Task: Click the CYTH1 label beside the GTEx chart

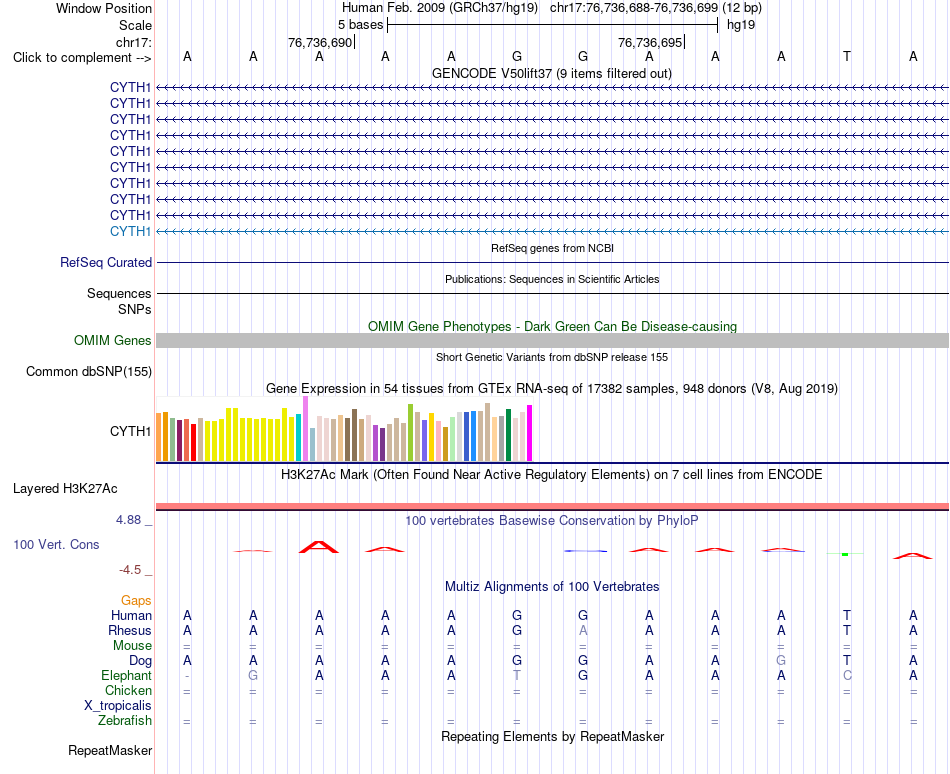Action: click(x=130, y=431)
